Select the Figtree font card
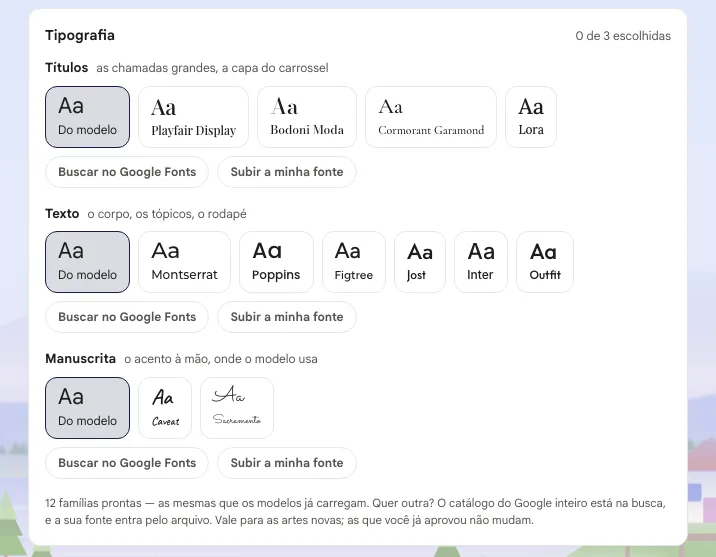Viewport: 716px width, 557px height. point(354,262)
